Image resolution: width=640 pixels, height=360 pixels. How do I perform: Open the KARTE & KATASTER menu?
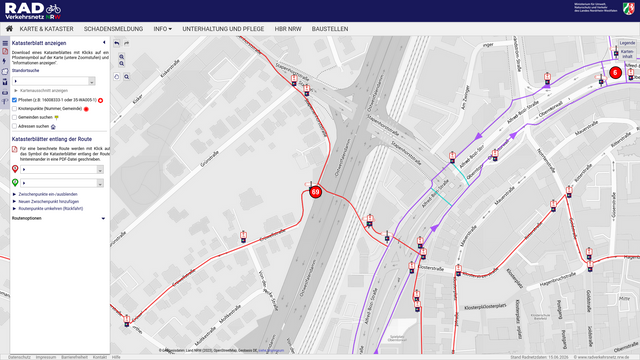(47, 29)
